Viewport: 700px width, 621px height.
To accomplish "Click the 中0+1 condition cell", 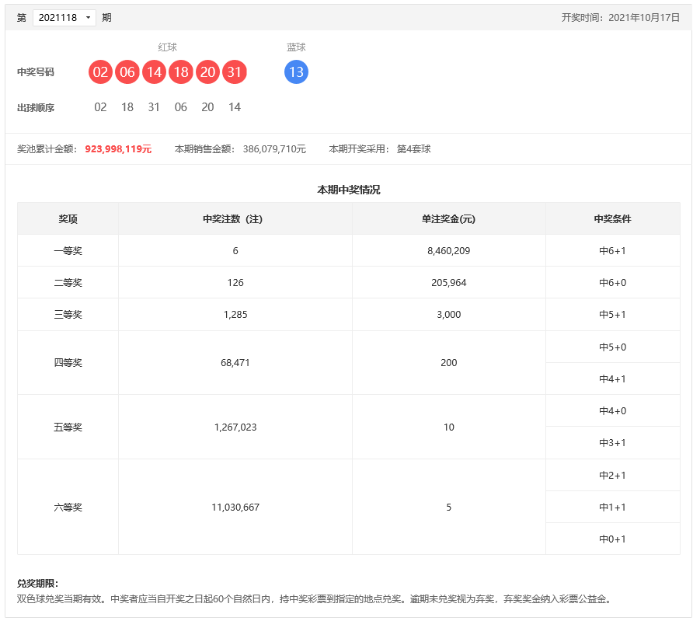I will coord(612,539).
